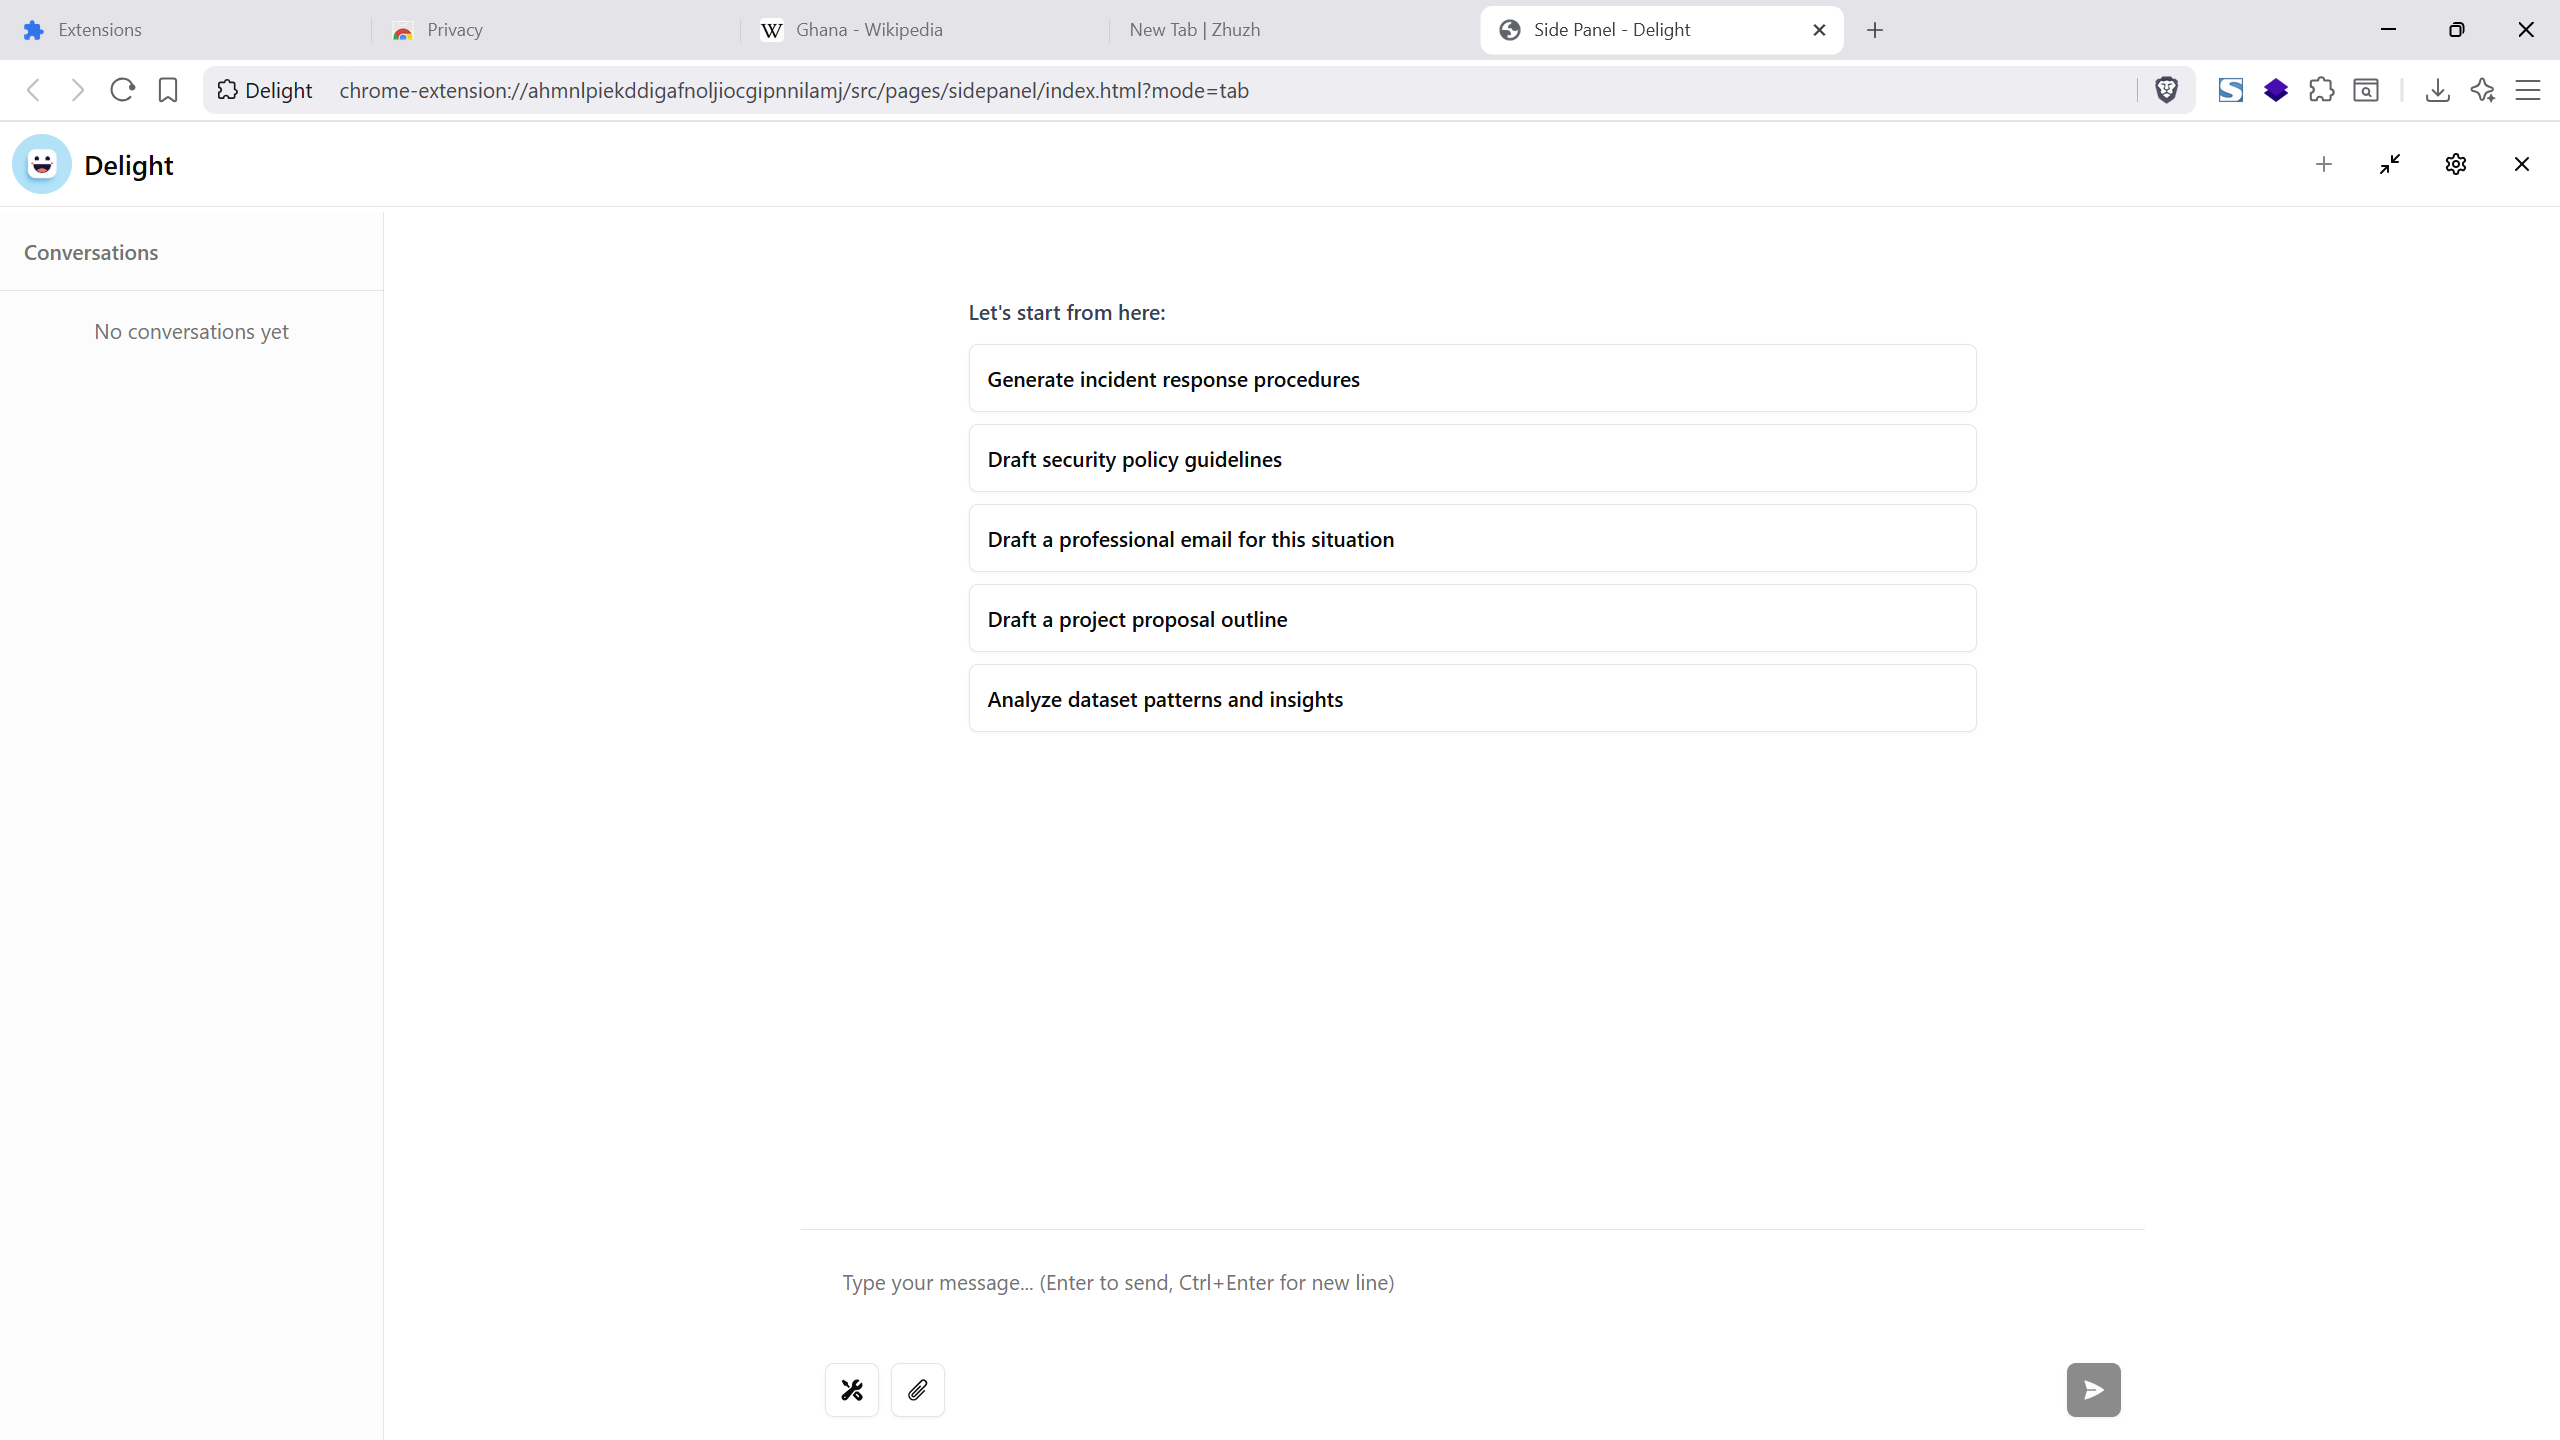
Task: Bookmark this page using bookmark icon
Action: (x=168, y=90)
